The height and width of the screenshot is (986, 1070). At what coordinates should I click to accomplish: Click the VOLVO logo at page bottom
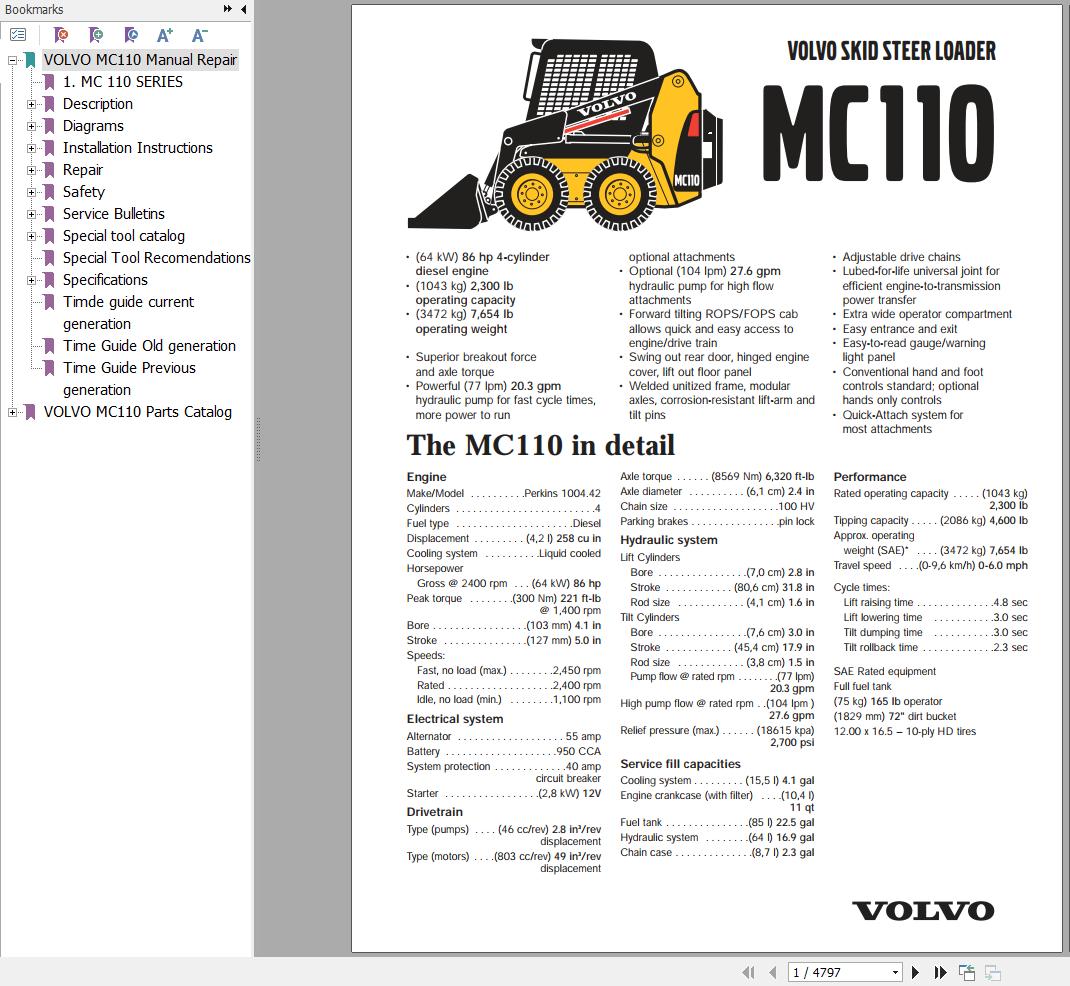pyautogui.click(x=923, y=911)
